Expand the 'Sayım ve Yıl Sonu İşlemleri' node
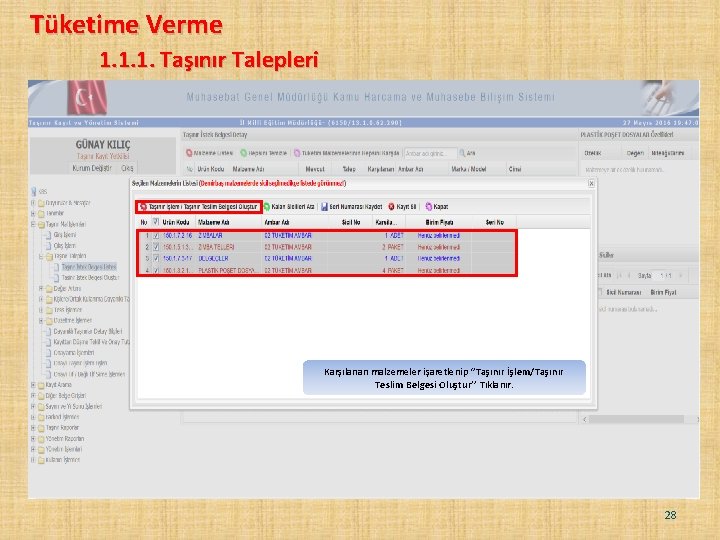The height and width of the screenshot is (540, 720). click(33, 406)
